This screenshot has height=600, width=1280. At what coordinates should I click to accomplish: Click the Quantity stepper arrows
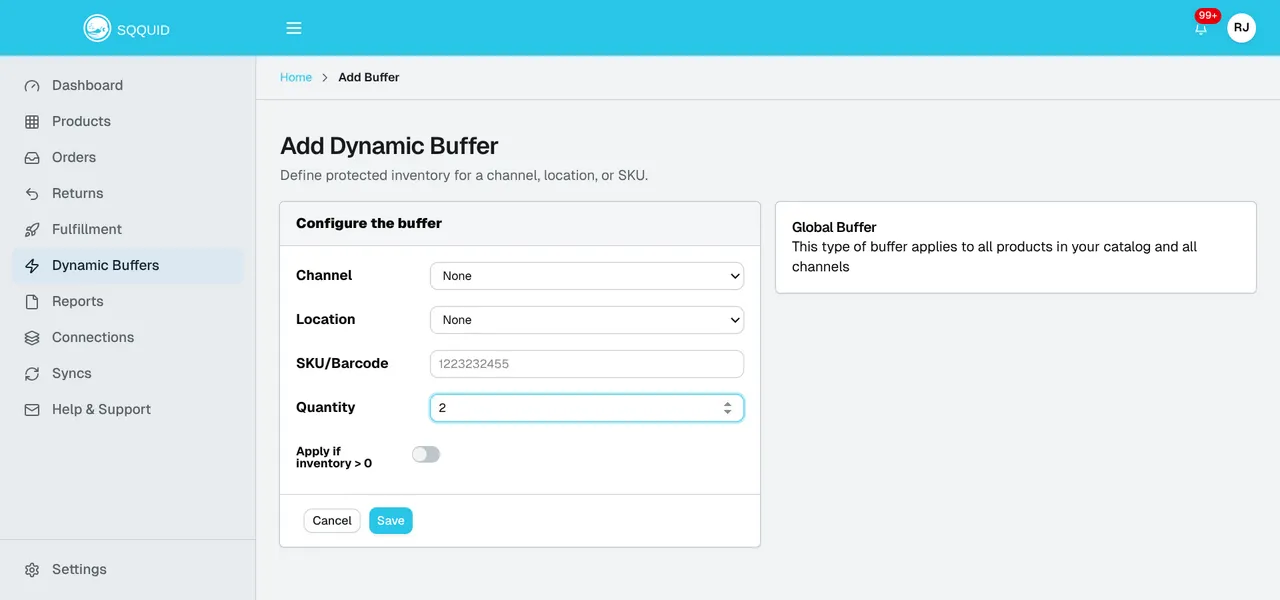click(x=728, y=408)
